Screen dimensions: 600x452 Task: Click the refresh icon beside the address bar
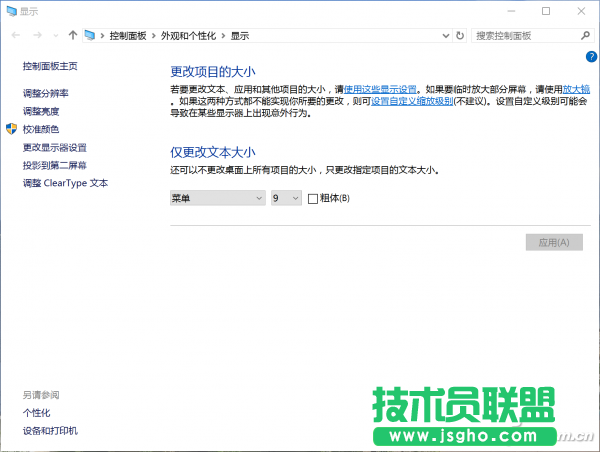pos(460,35)
